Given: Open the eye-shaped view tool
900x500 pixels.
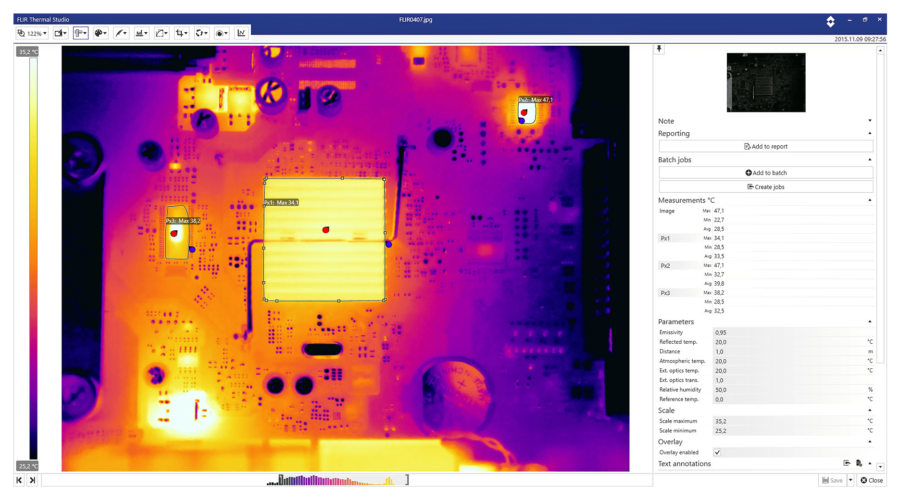Looking at the screenshot, I should point(222,33).
